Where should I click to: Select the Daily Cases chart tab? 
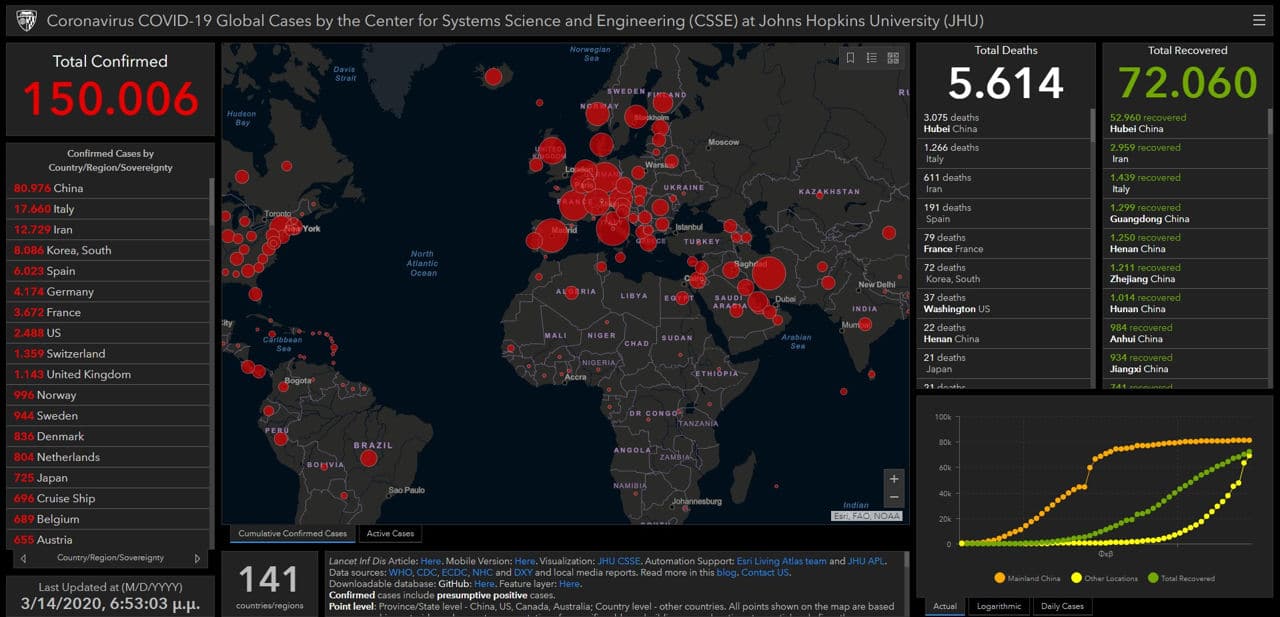pos(1060,606)
